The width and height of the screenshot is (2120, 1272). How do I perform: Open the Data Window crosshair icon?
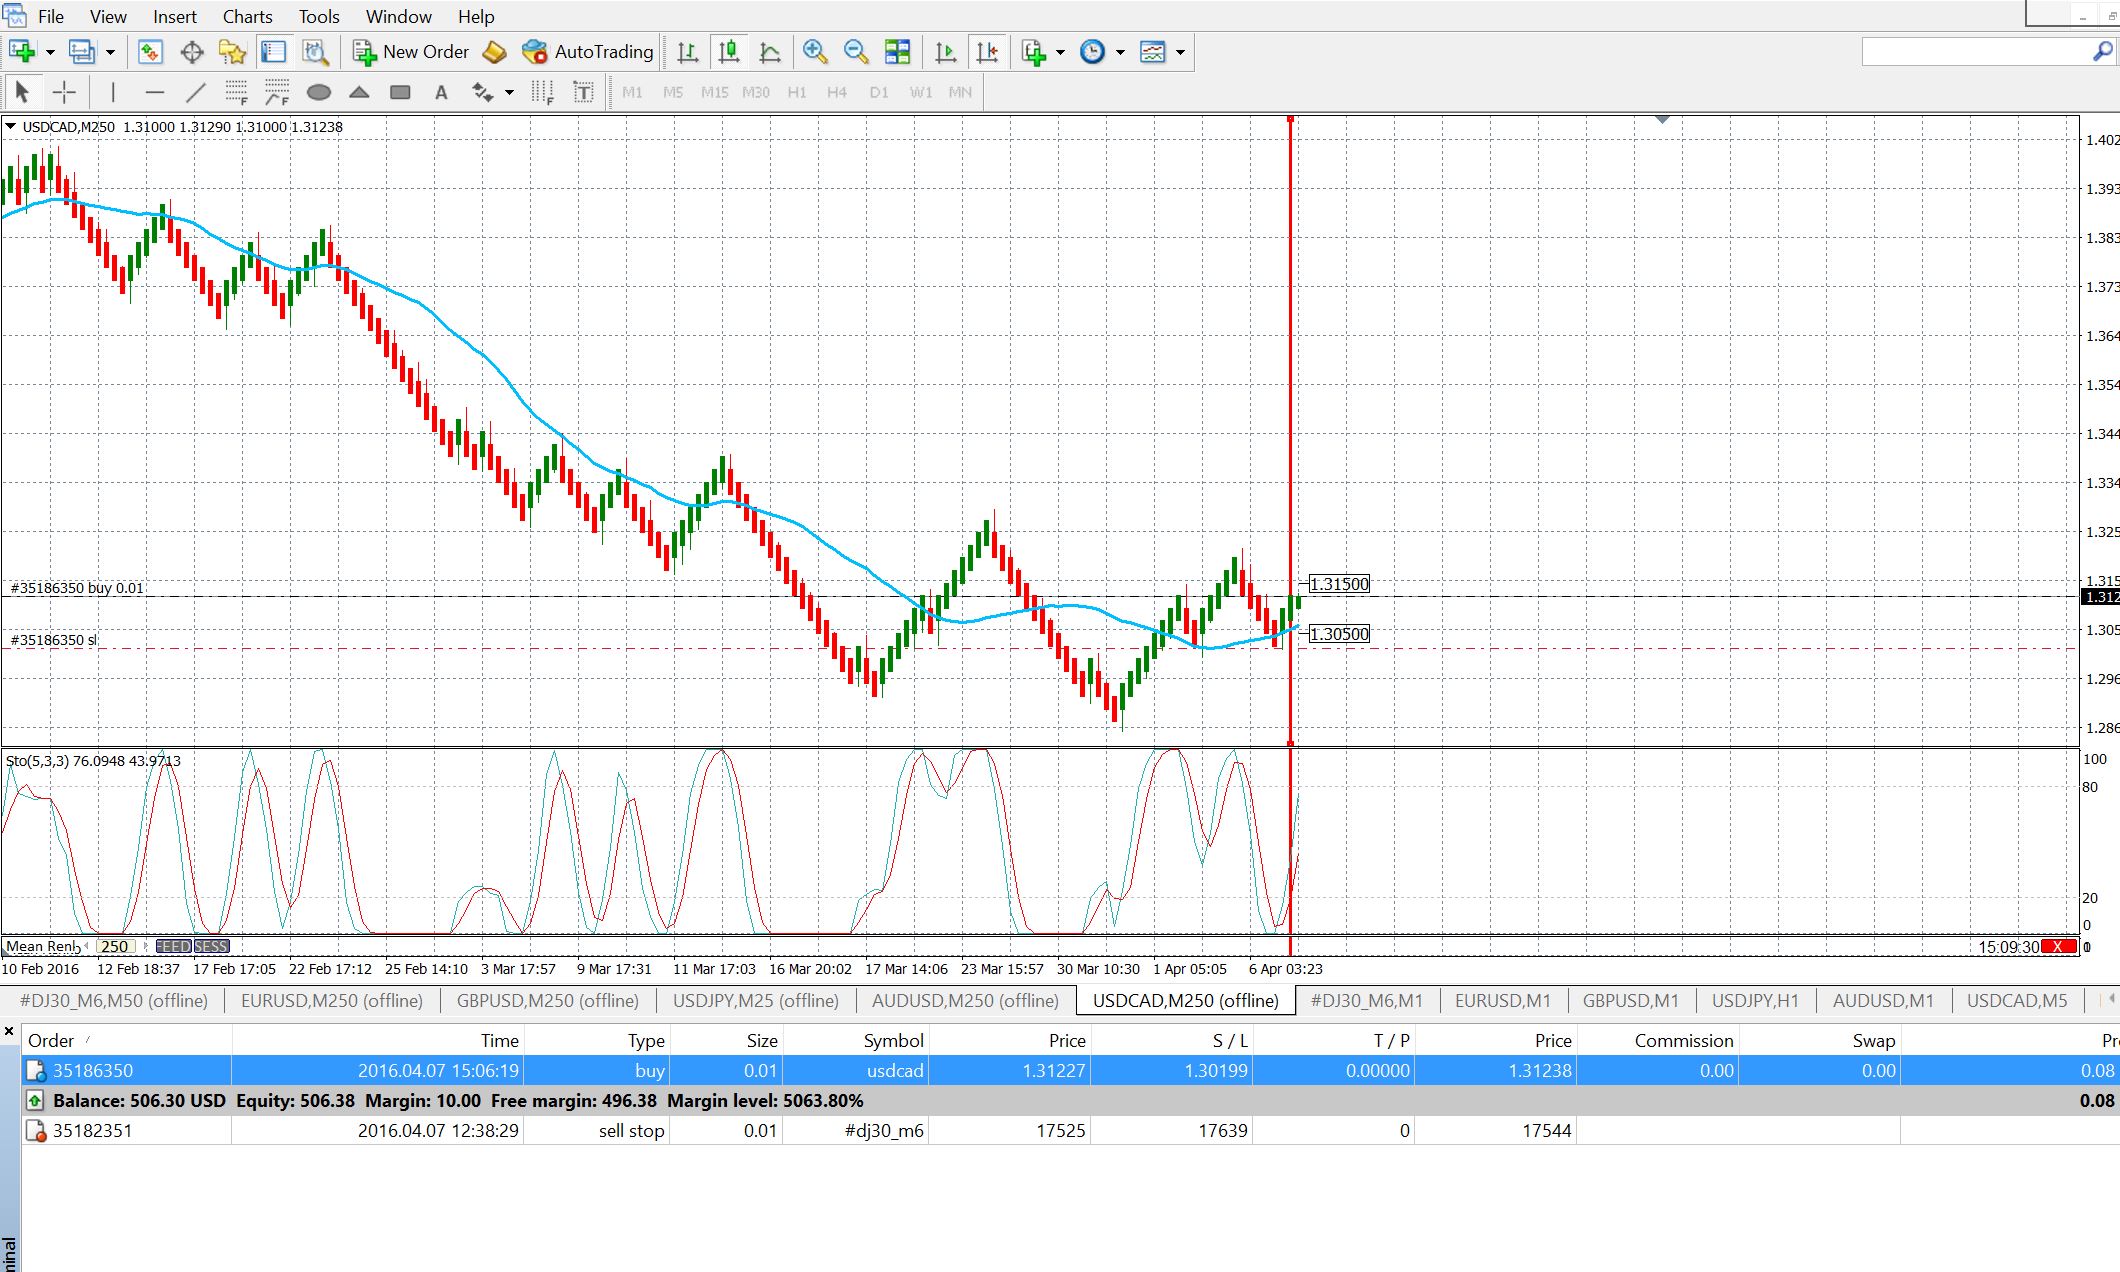tap(191, 52)
